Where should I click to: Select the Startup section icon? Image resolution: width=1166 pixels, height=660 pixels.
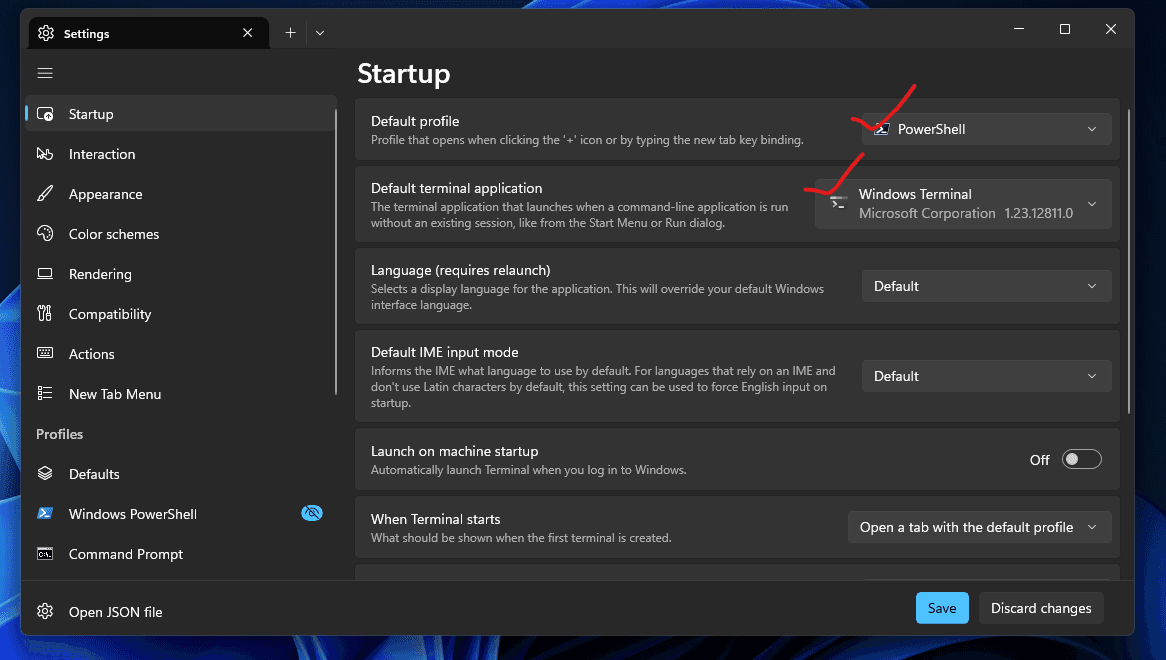coord(45,114)
